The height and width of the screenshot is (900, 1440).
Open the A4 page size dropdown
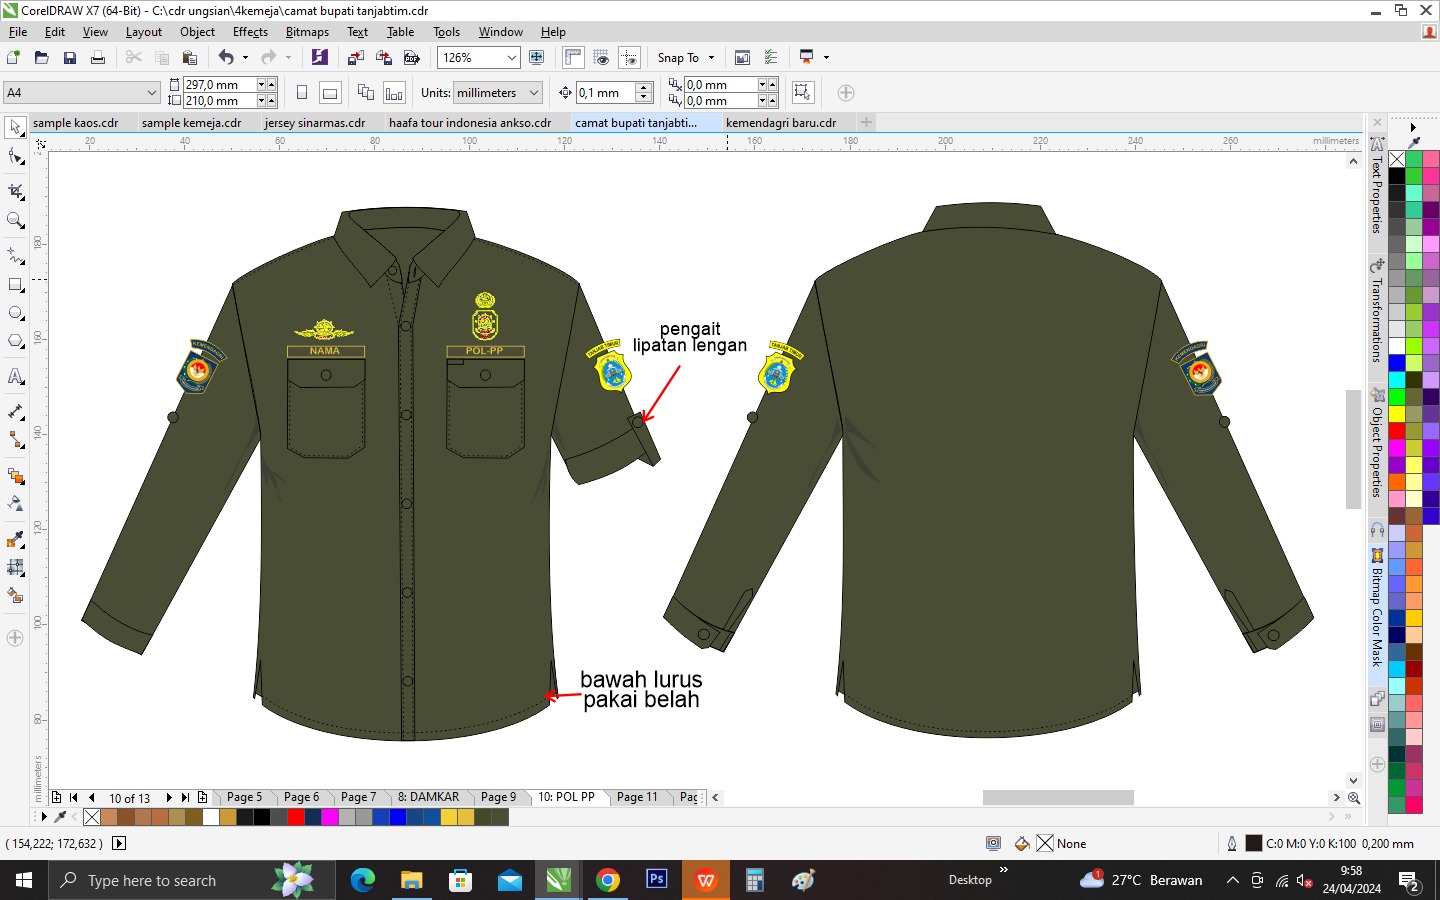(x=152, y=93)
